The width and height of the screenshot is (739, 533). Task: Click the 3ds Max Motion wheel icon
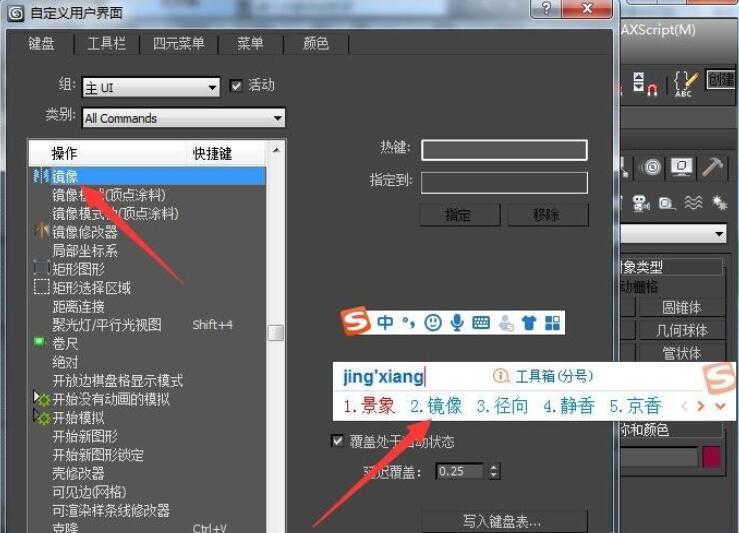click(x=652, y=167)
